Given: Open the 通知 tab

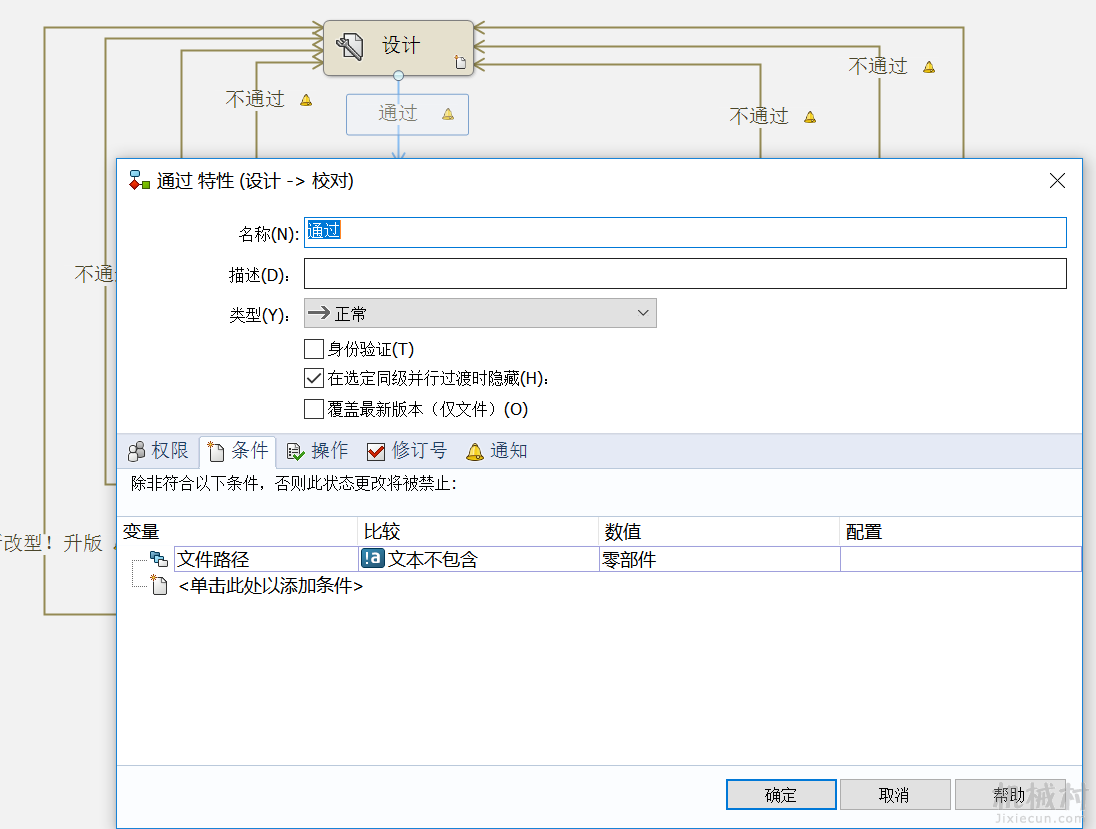Looking at the screenshot, I should tap(496, 451).
